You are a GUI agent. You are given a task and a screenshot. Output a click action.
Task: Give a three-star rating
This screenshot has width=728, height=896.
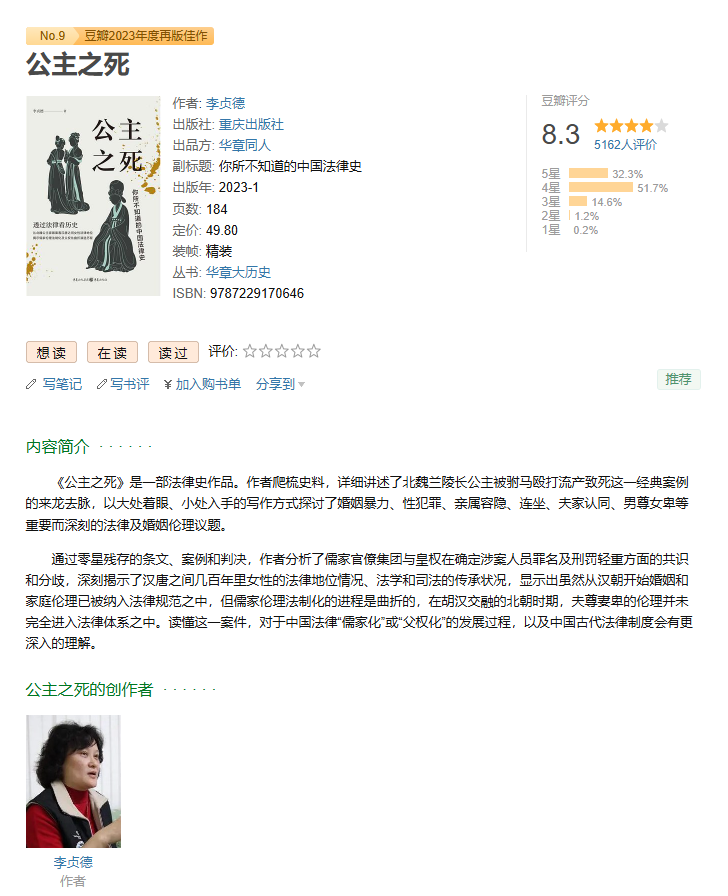click(x=282, y=351)
